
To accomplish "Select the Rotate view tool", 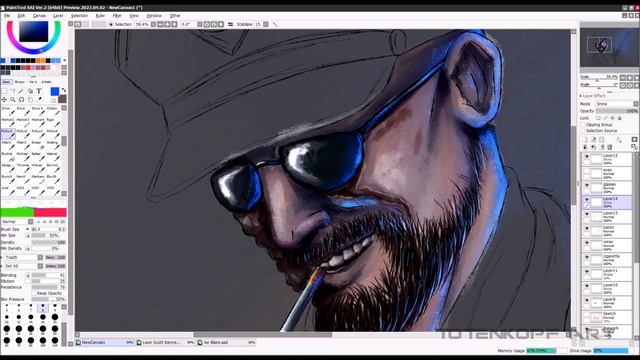I will (21, 100).
